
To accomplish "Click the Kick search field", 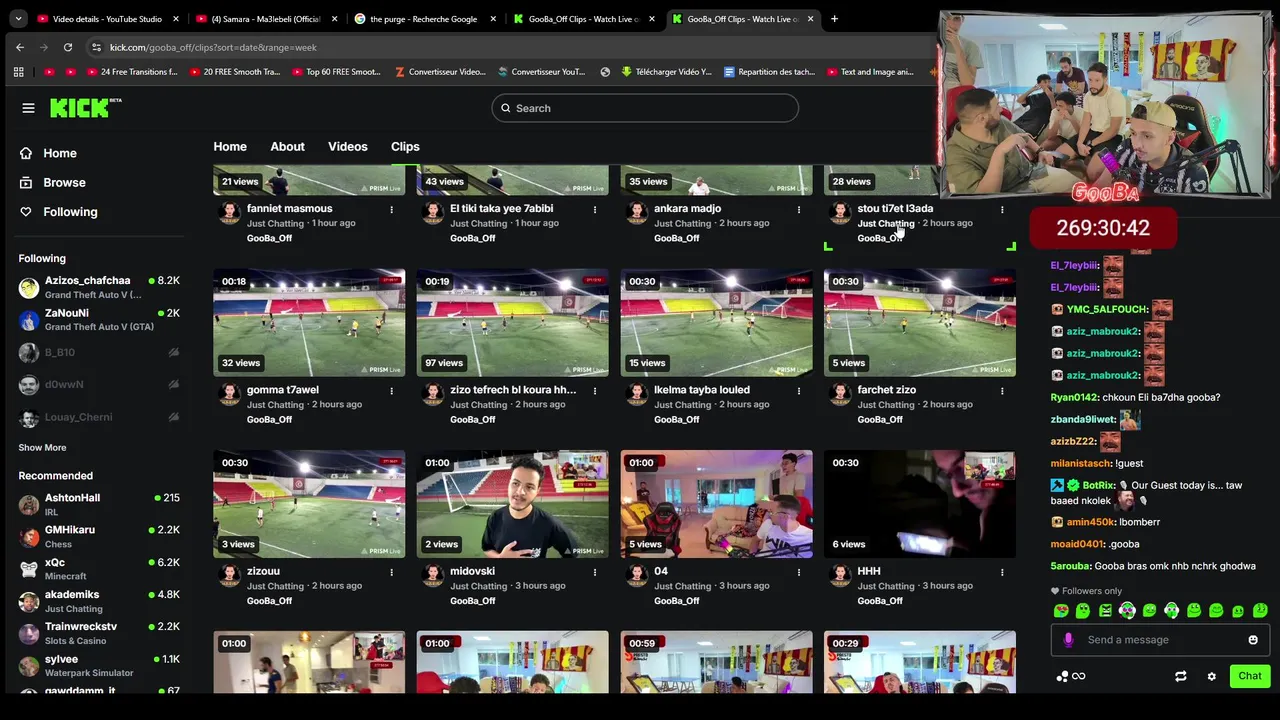I will point(645,108).
